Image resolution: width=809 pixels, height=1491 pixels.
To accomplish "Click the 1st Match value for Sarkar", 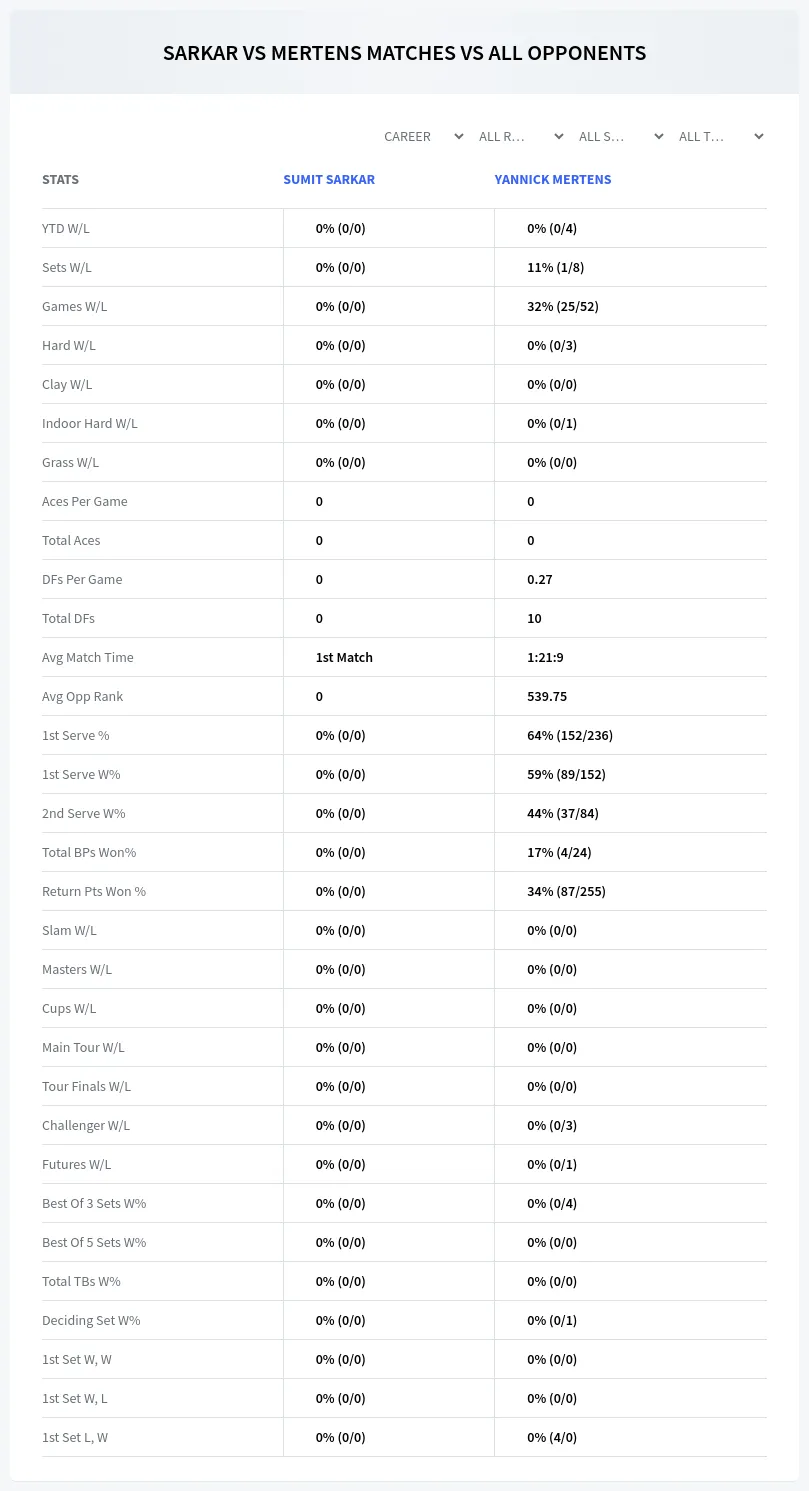I will 344,657.
